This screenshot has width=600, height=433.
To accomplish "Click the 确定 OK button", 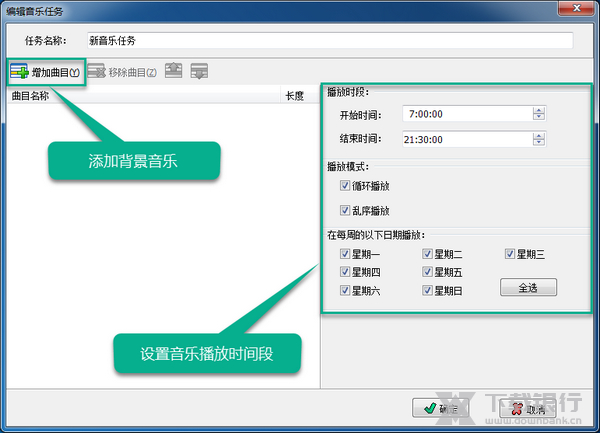I will click(x=440, y=409).
